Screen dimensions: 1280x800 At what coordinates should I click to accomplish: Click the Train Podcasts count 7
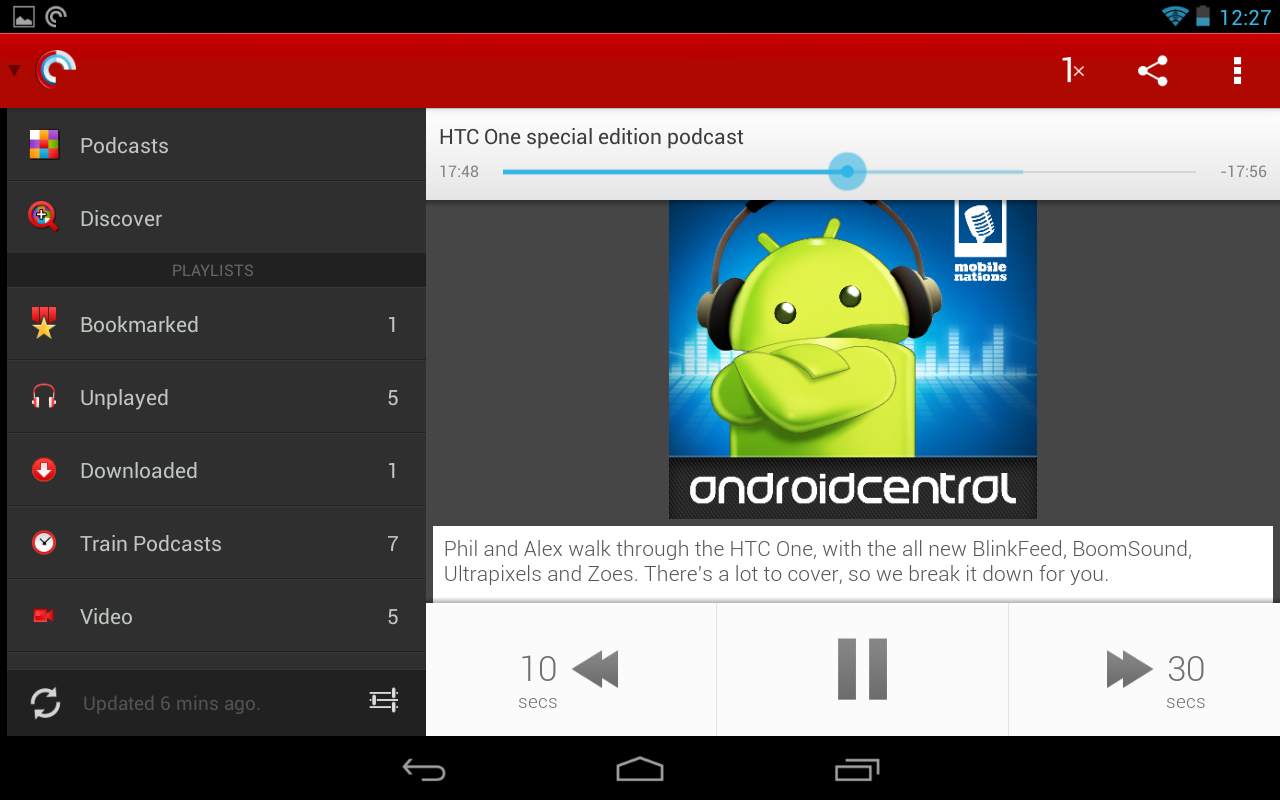pyautogui.click(x=393, y=544)
